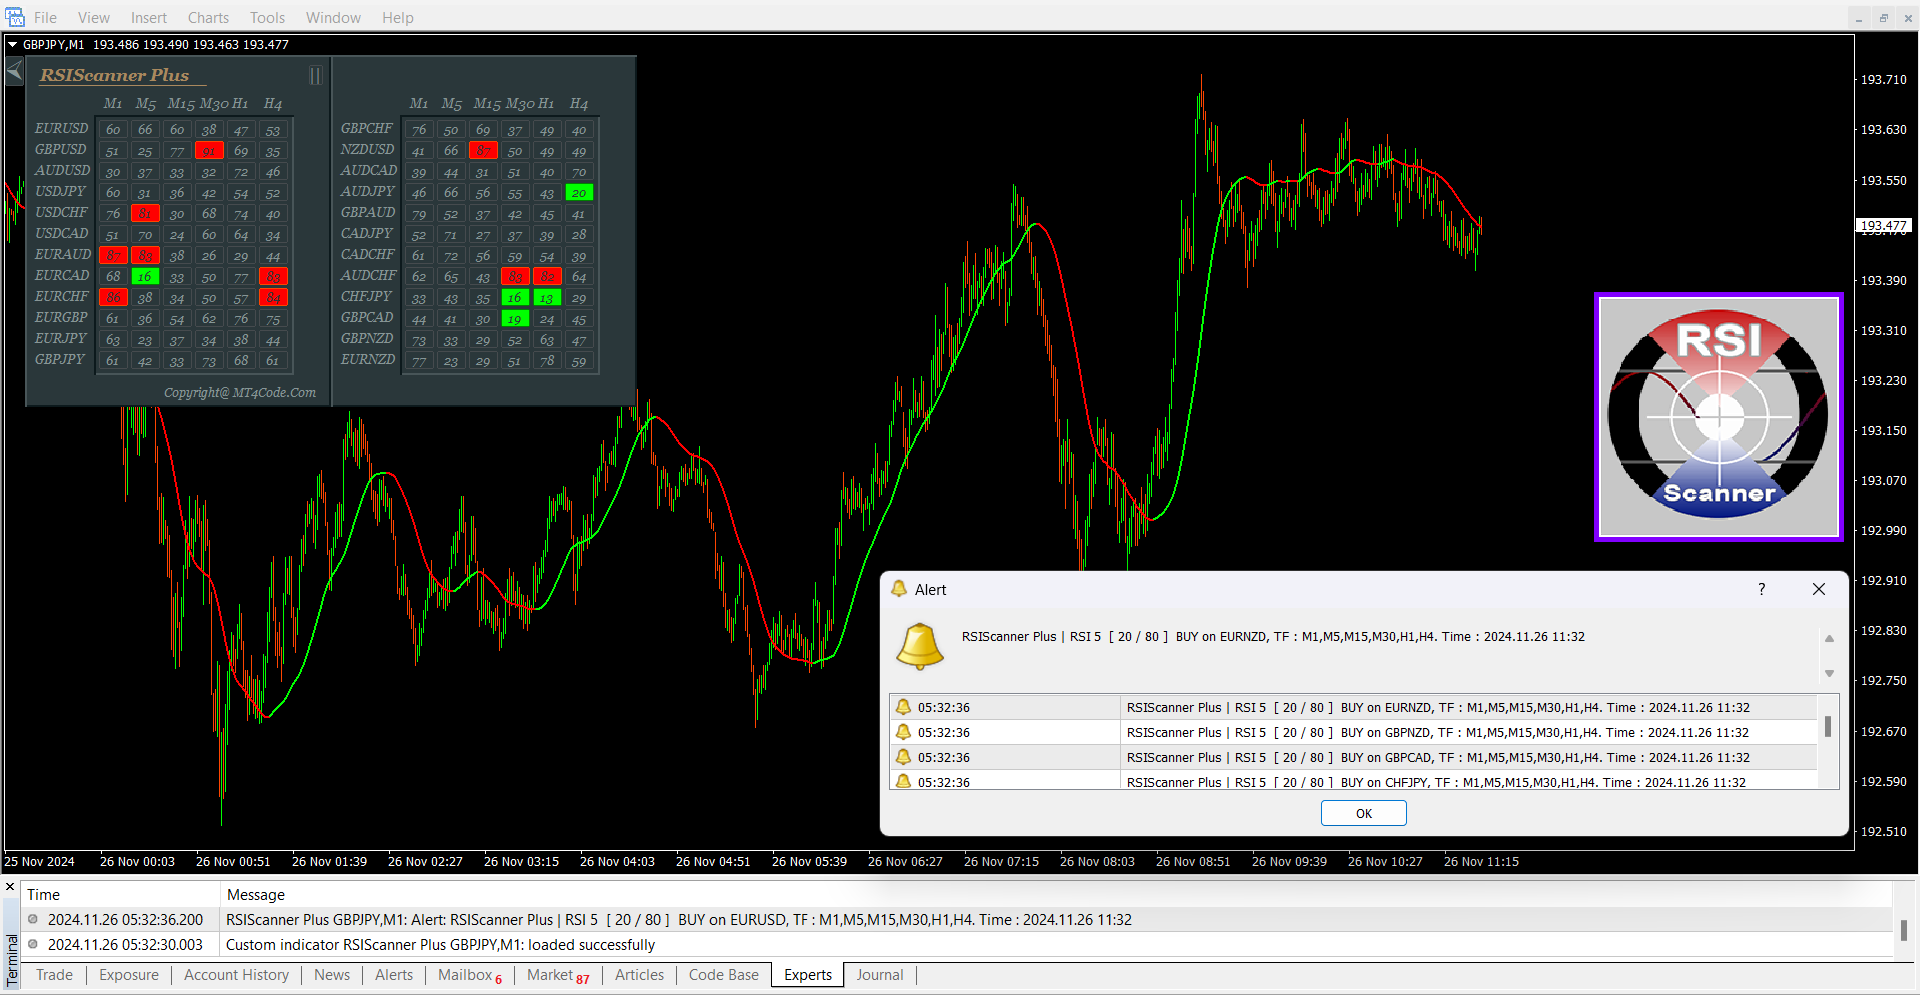Click the large yellow bell in Alert dialog
Viewport: 1920px width, 996px height.
[919, 645]
